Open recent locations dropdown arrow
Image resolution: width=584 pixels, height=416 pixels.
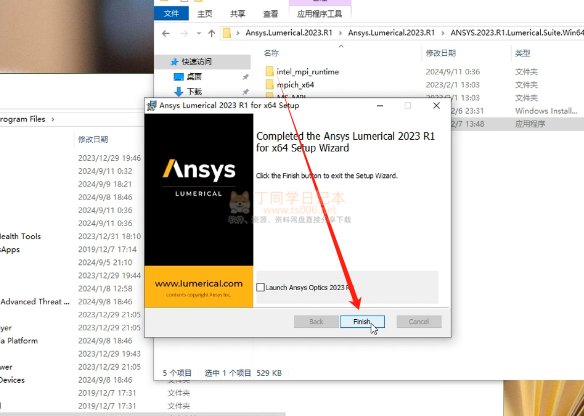pyautogui.click(x=199, y=34)
